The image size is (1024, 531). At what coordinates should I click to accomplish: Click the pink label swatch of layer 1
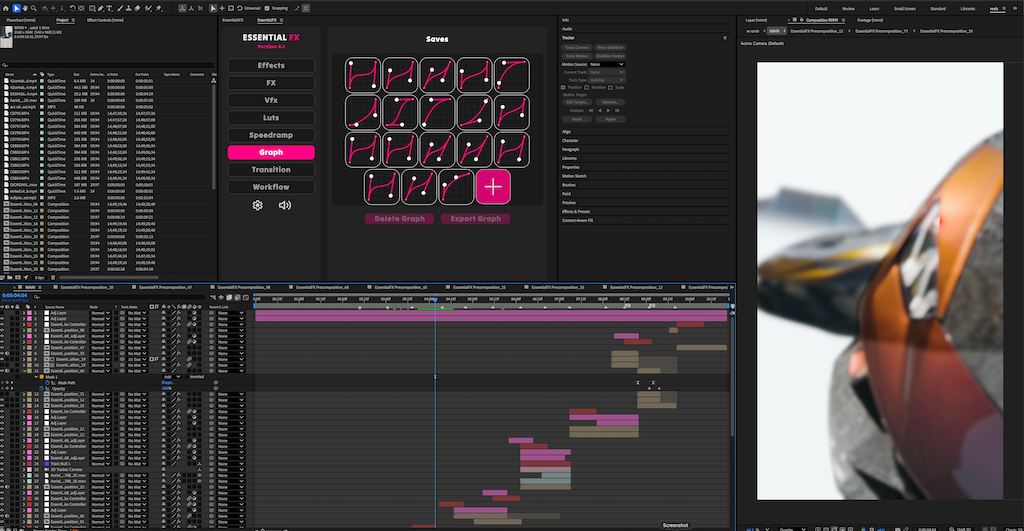pyautogui.click(x=28, y=312)
